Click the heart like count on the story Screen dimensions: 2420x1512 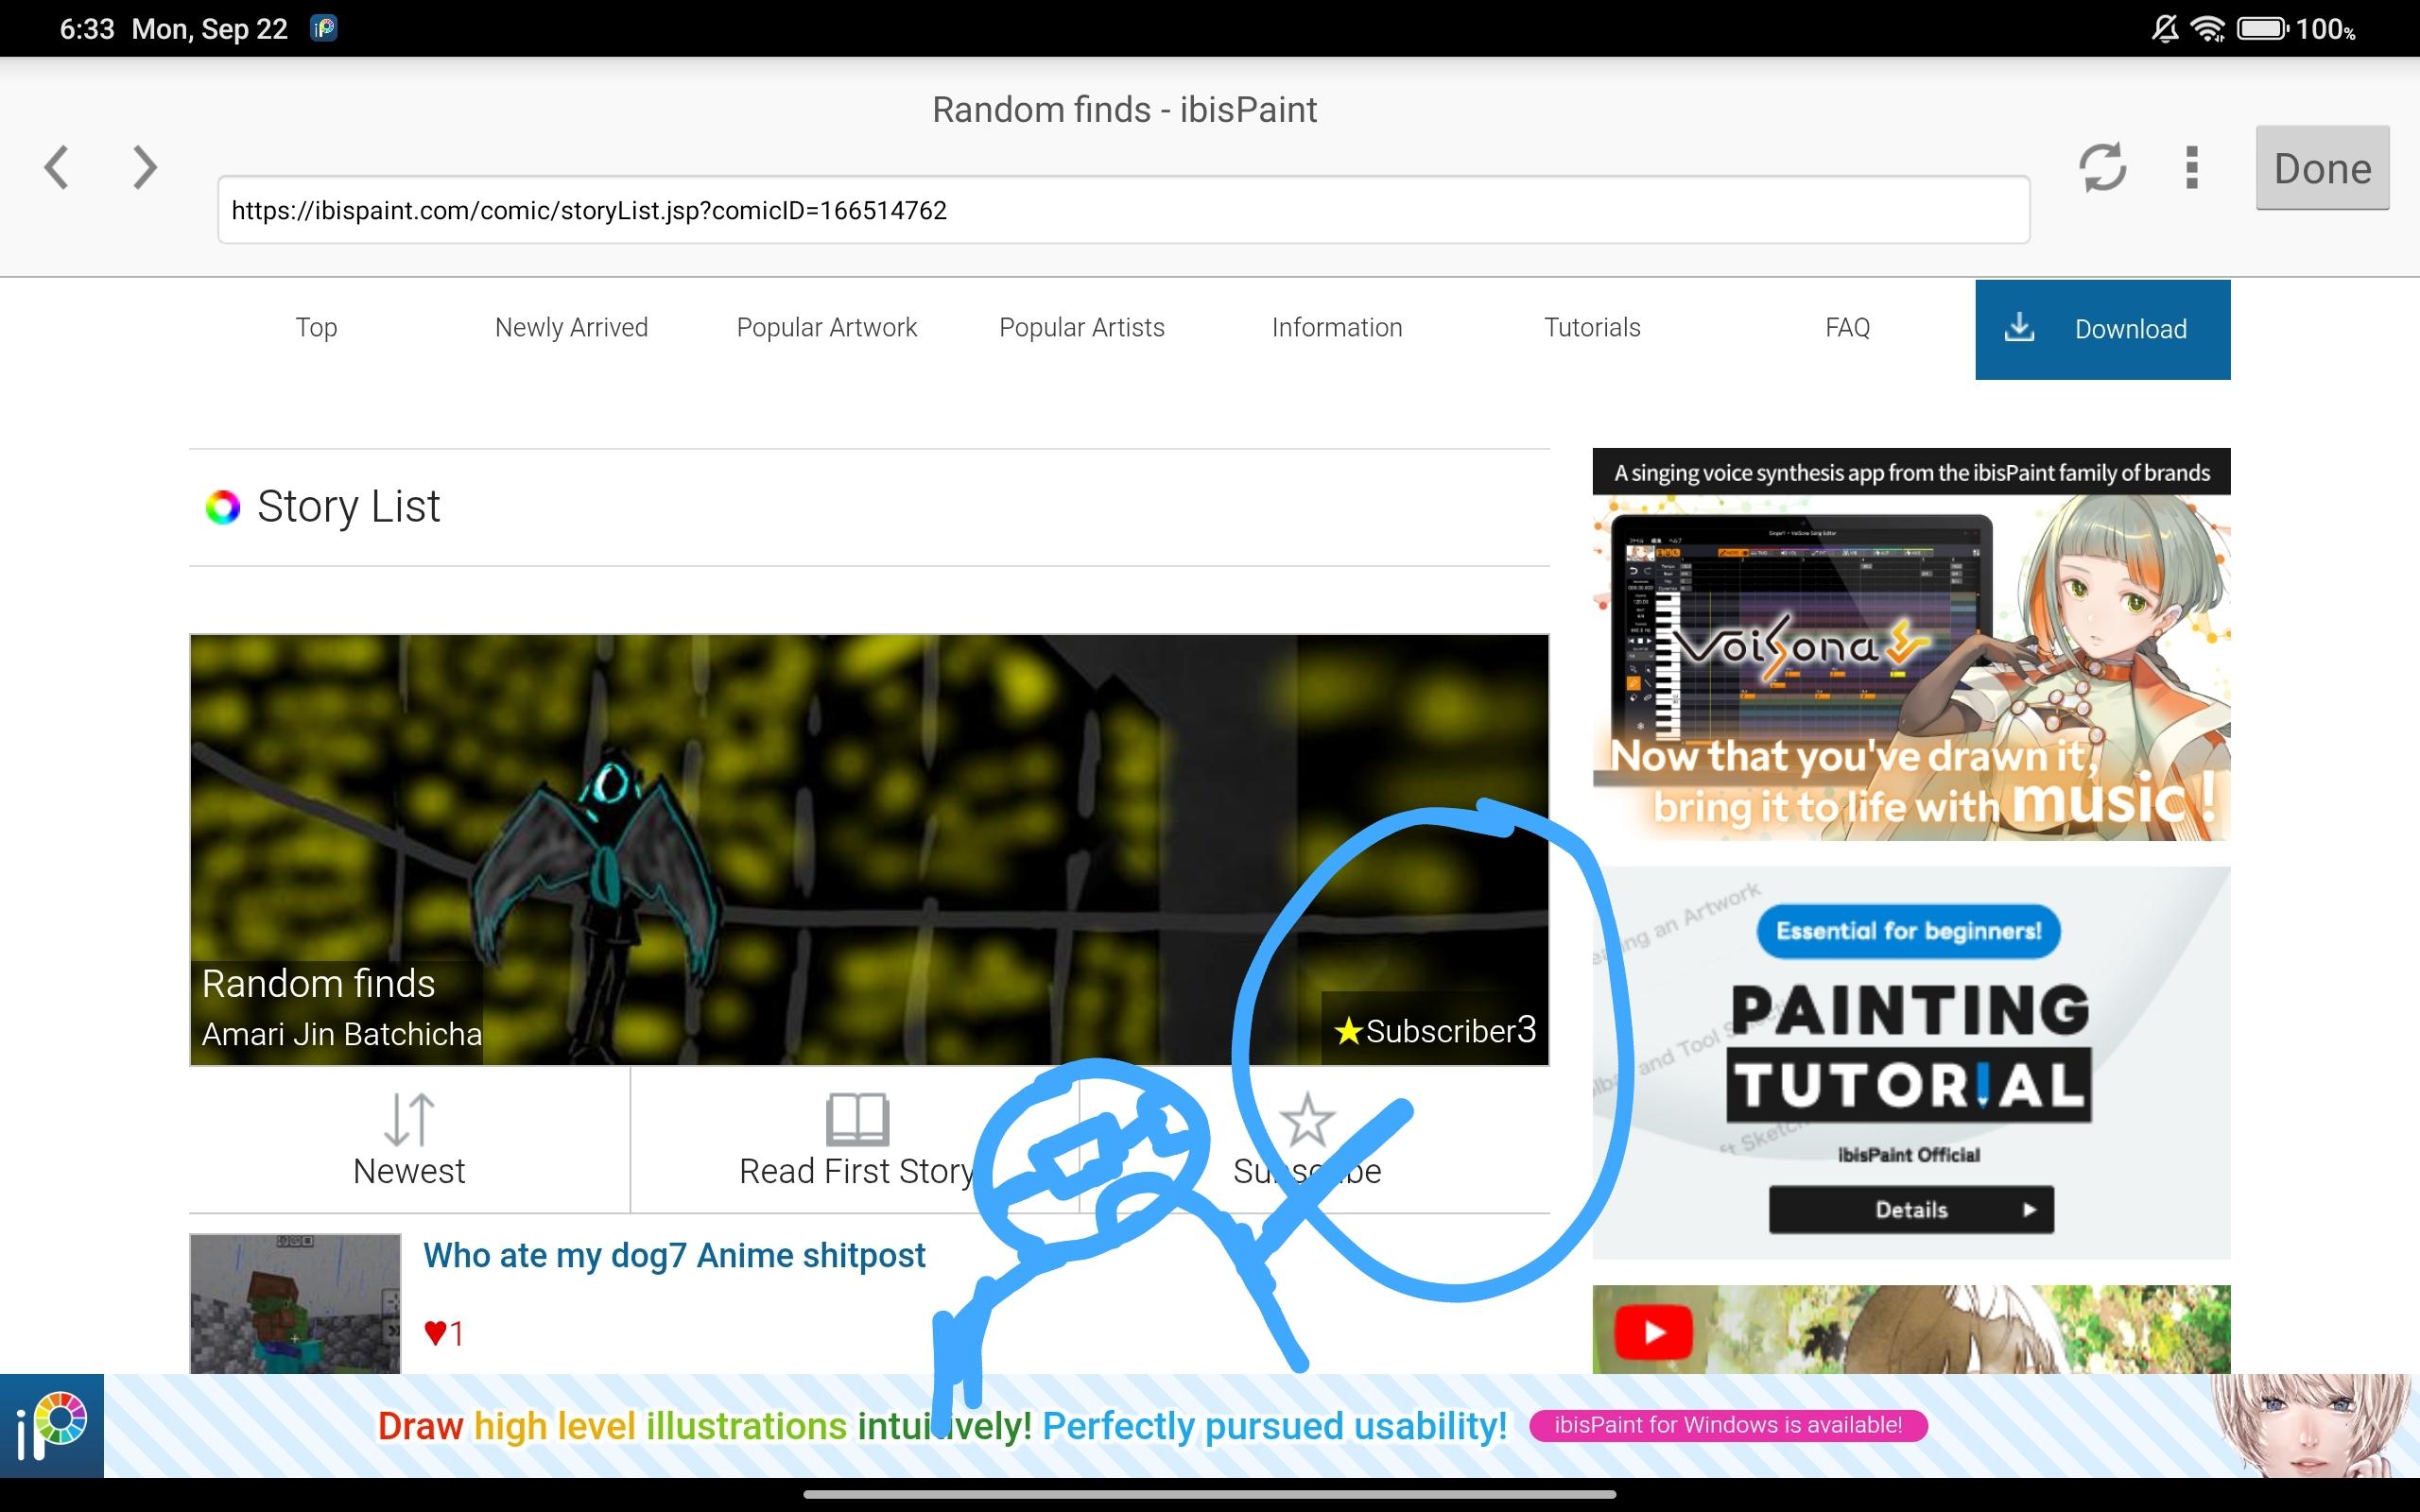443,1333
